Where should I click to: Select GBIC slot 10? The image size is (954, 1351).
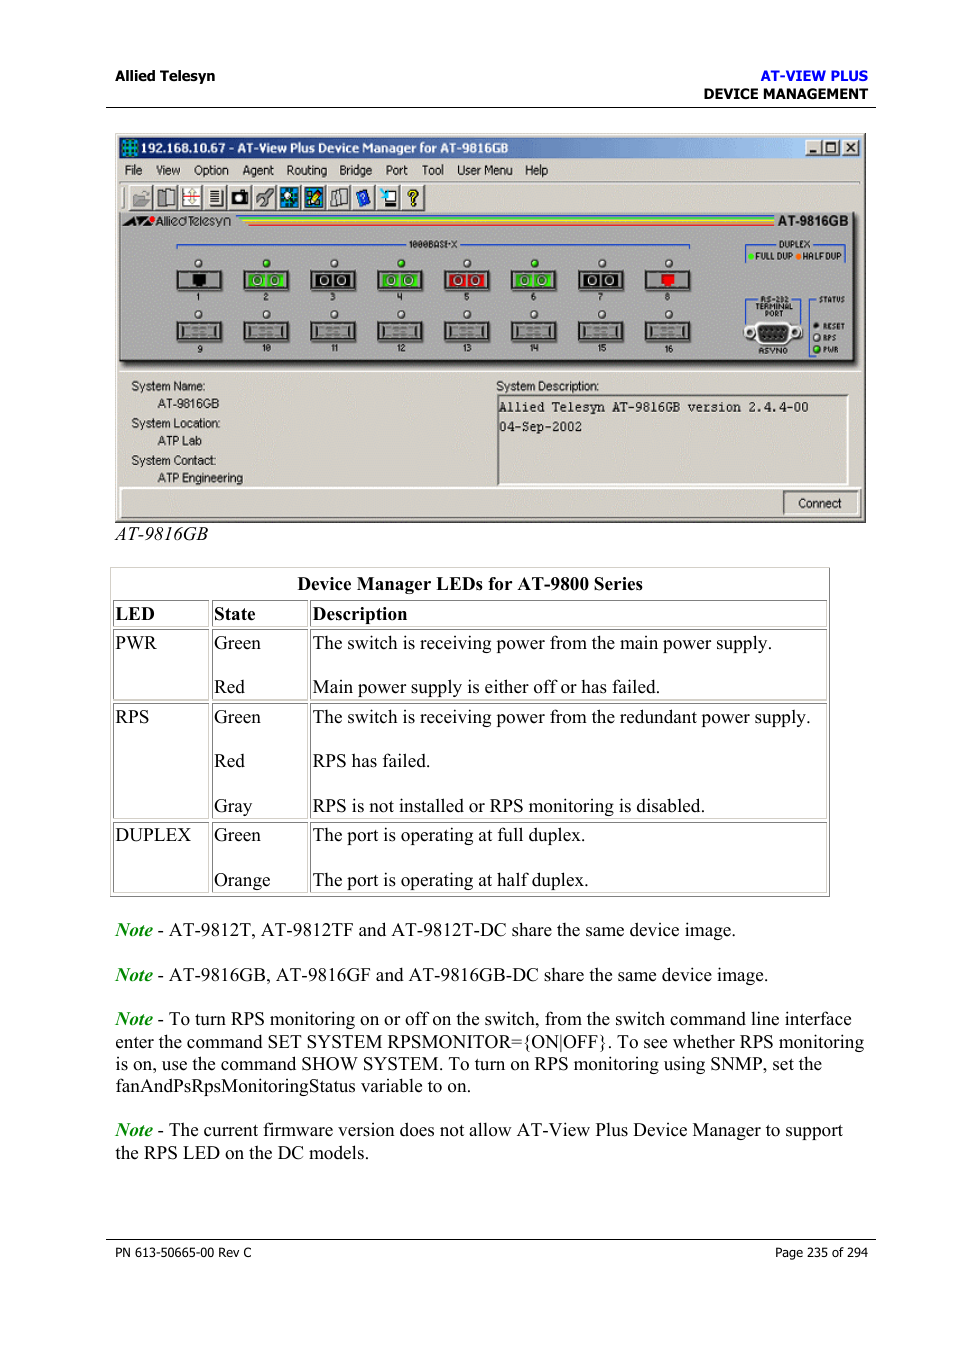266,331
